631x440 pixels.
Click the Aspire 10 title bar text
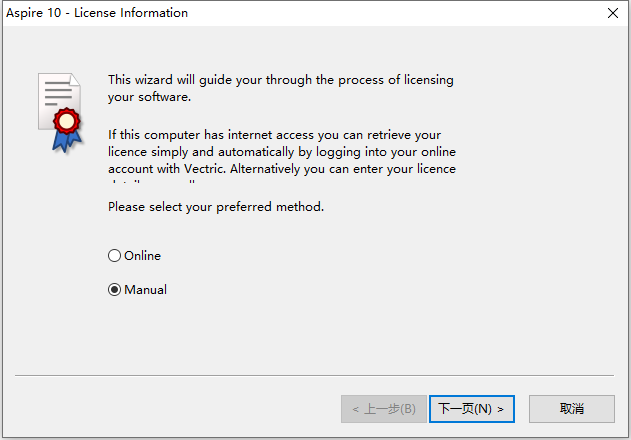tap(97, 13)
